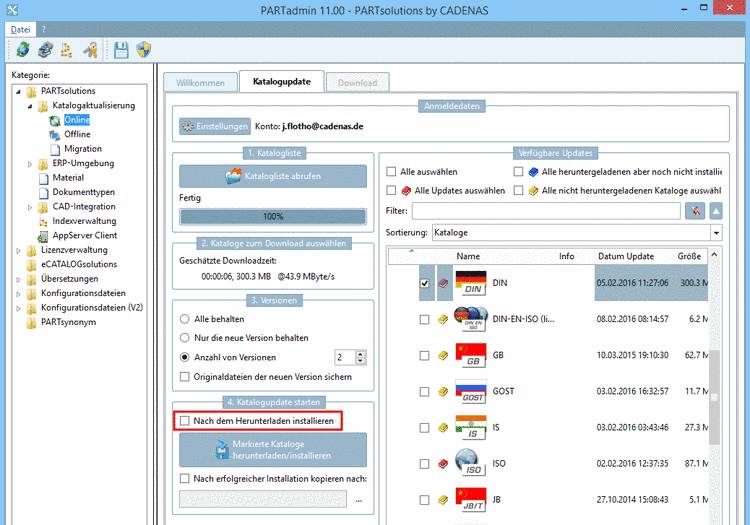Click the shield toolbar icon
The width and height of the screenshot is (750, 525).
(143, 49)
